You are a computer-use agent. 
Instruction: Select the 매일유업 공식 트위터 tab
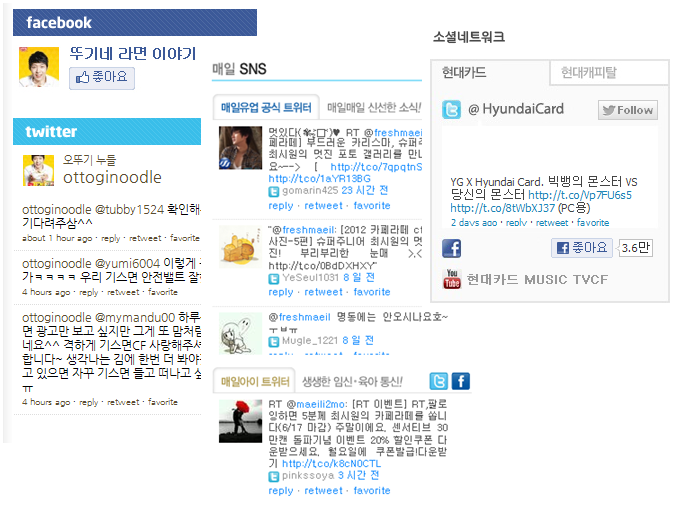point(266,107)
